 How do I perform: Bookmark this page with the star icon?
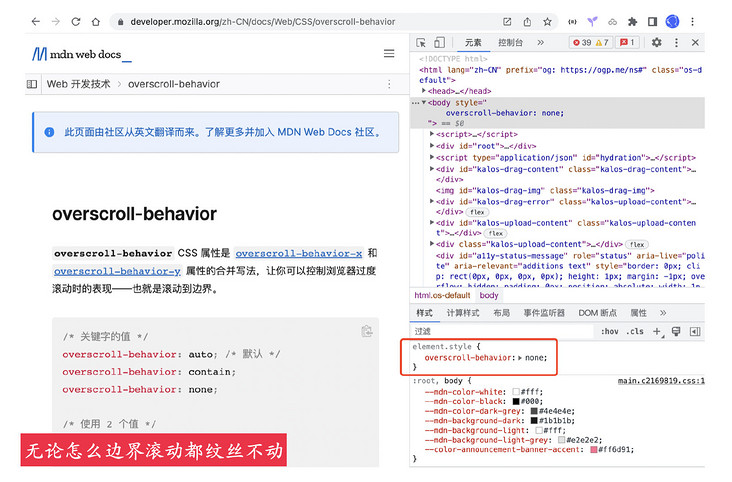547,21
